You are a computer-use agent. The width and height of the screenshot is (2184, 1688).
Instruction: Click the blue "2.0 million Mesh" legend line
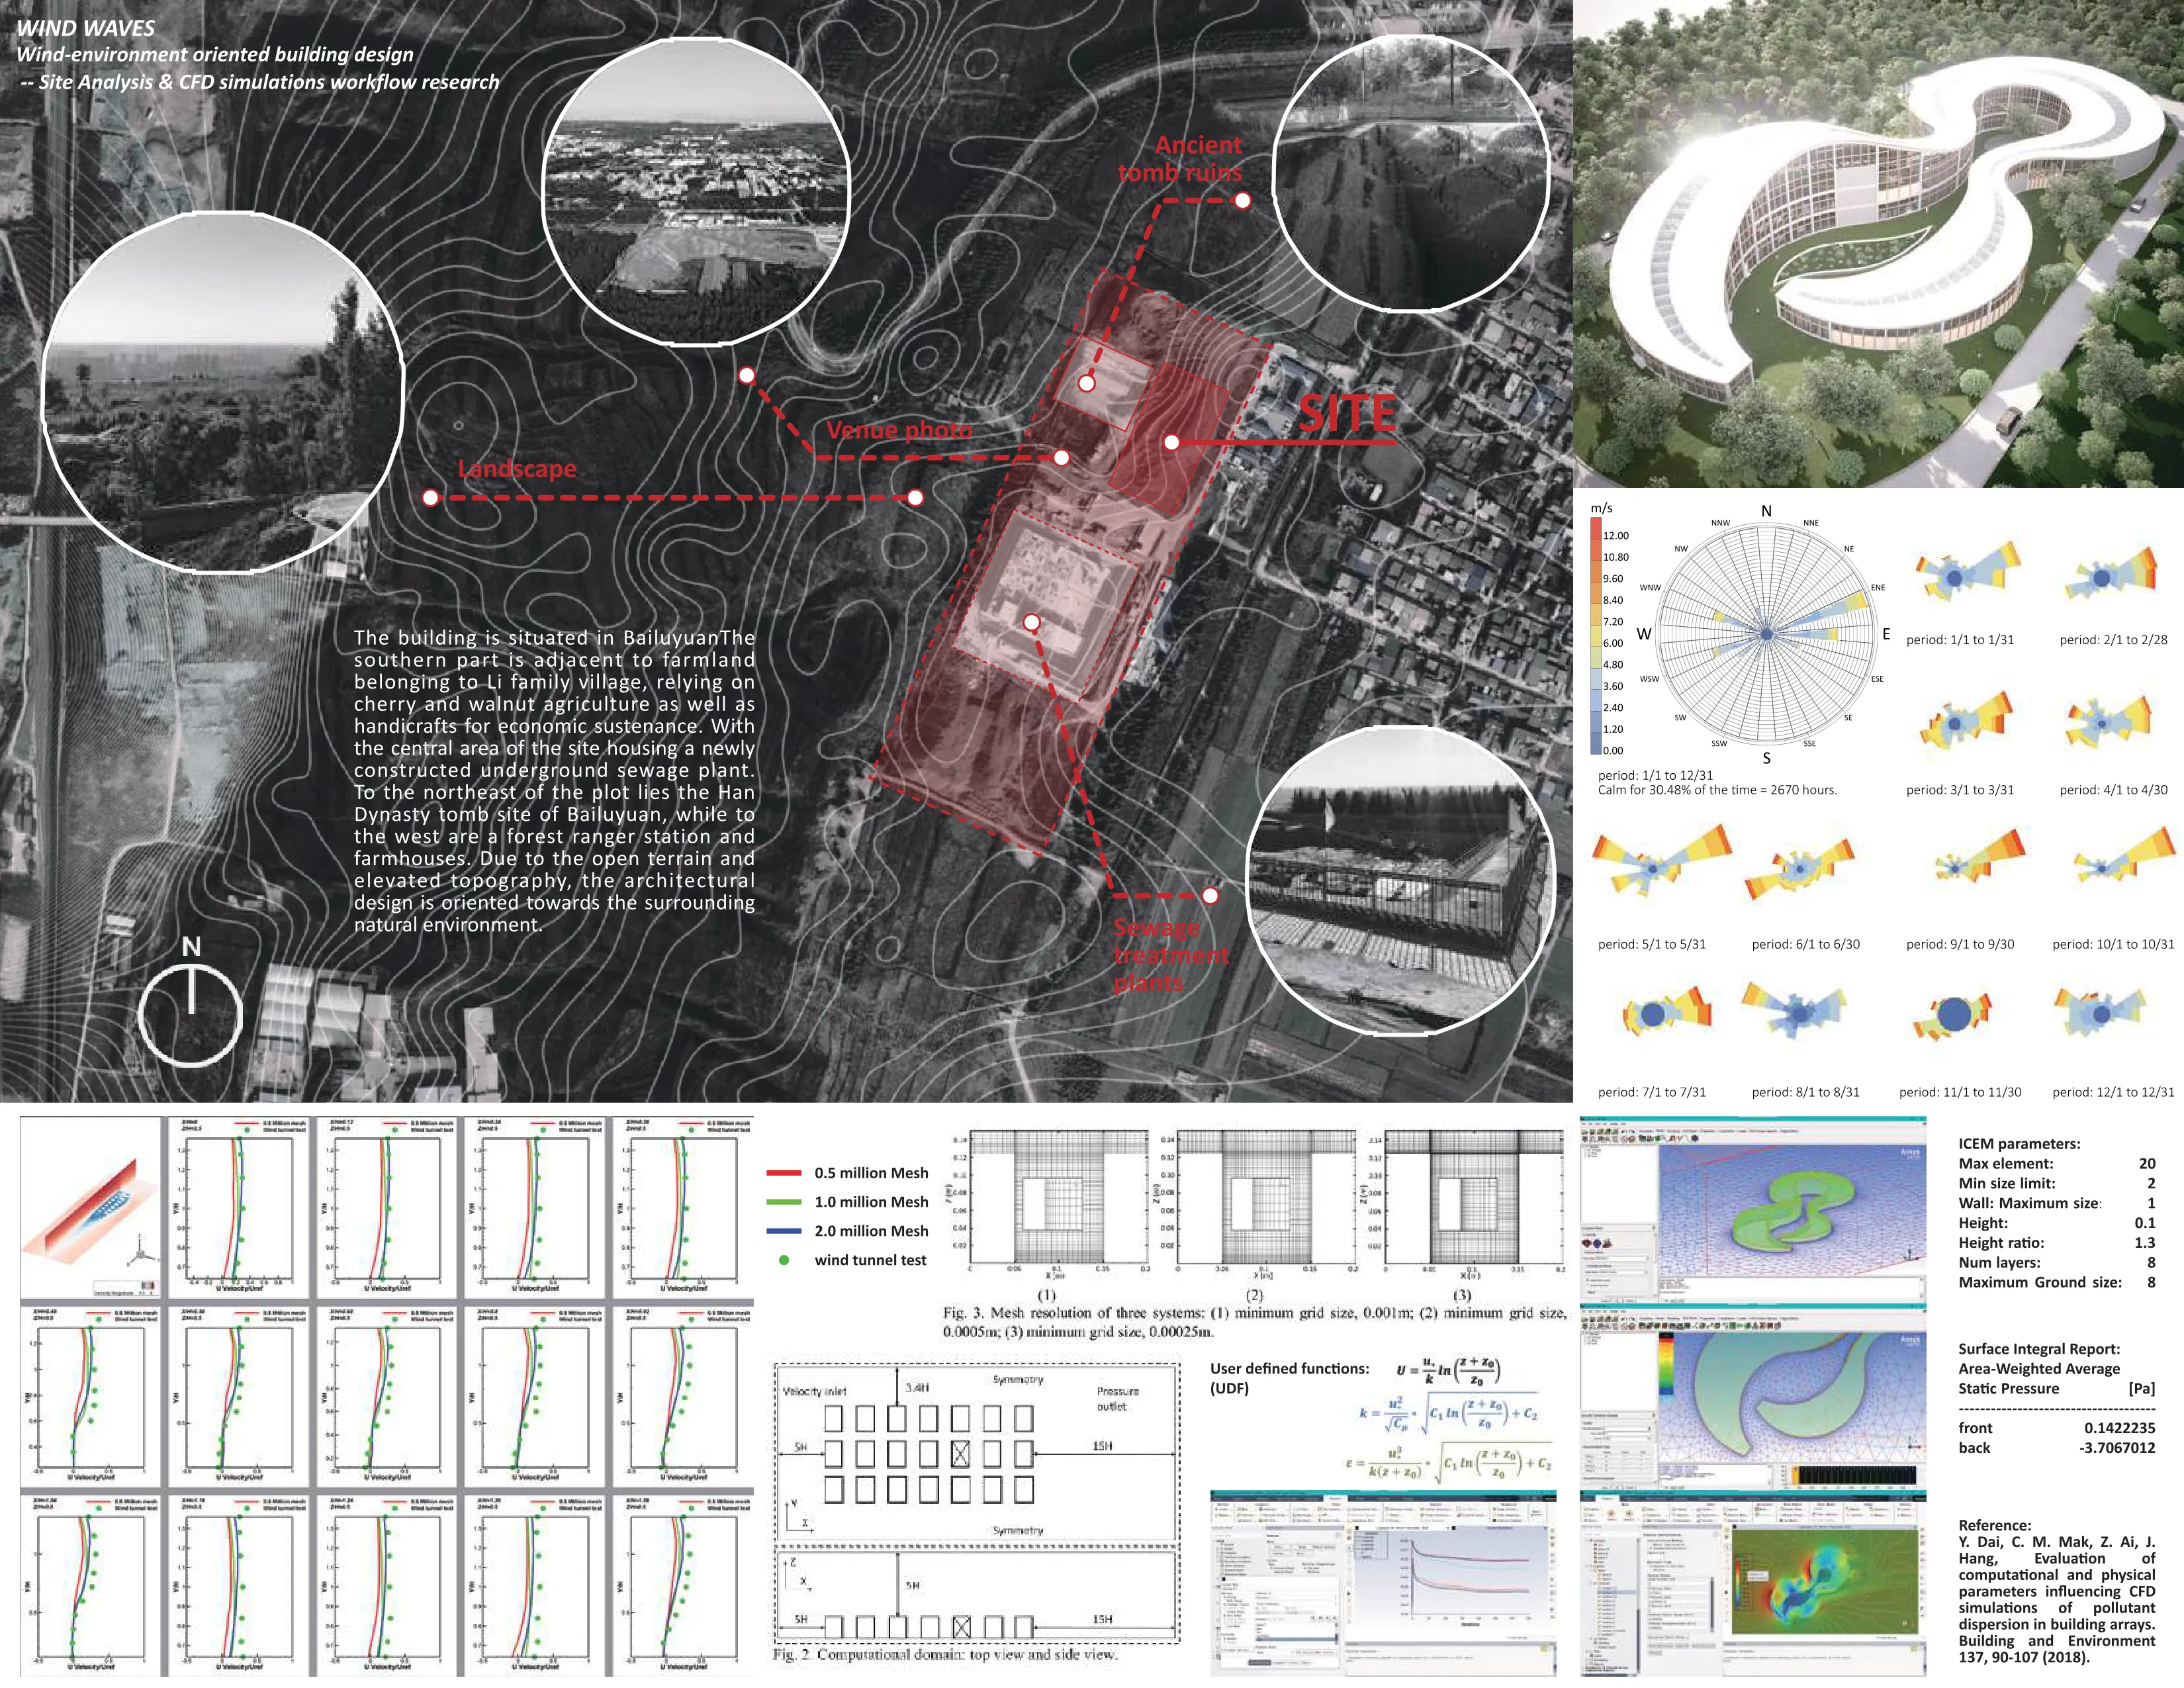[784, 1231]
